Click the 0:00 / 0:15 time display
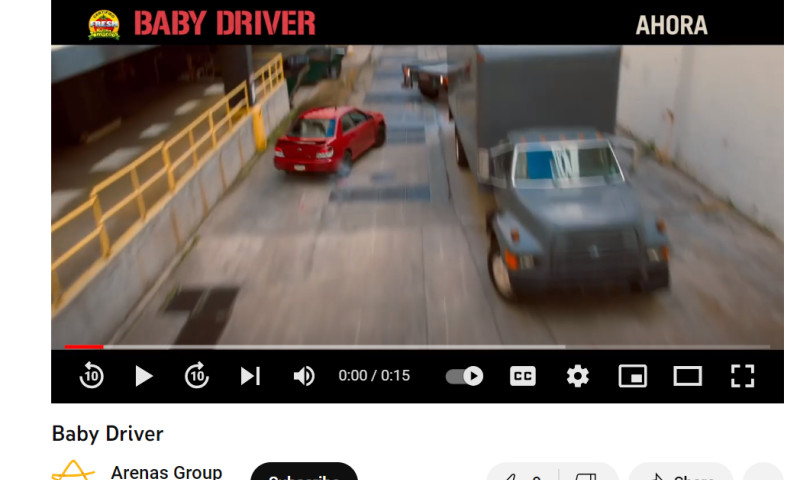800x480 pixels. pos(374,376)
